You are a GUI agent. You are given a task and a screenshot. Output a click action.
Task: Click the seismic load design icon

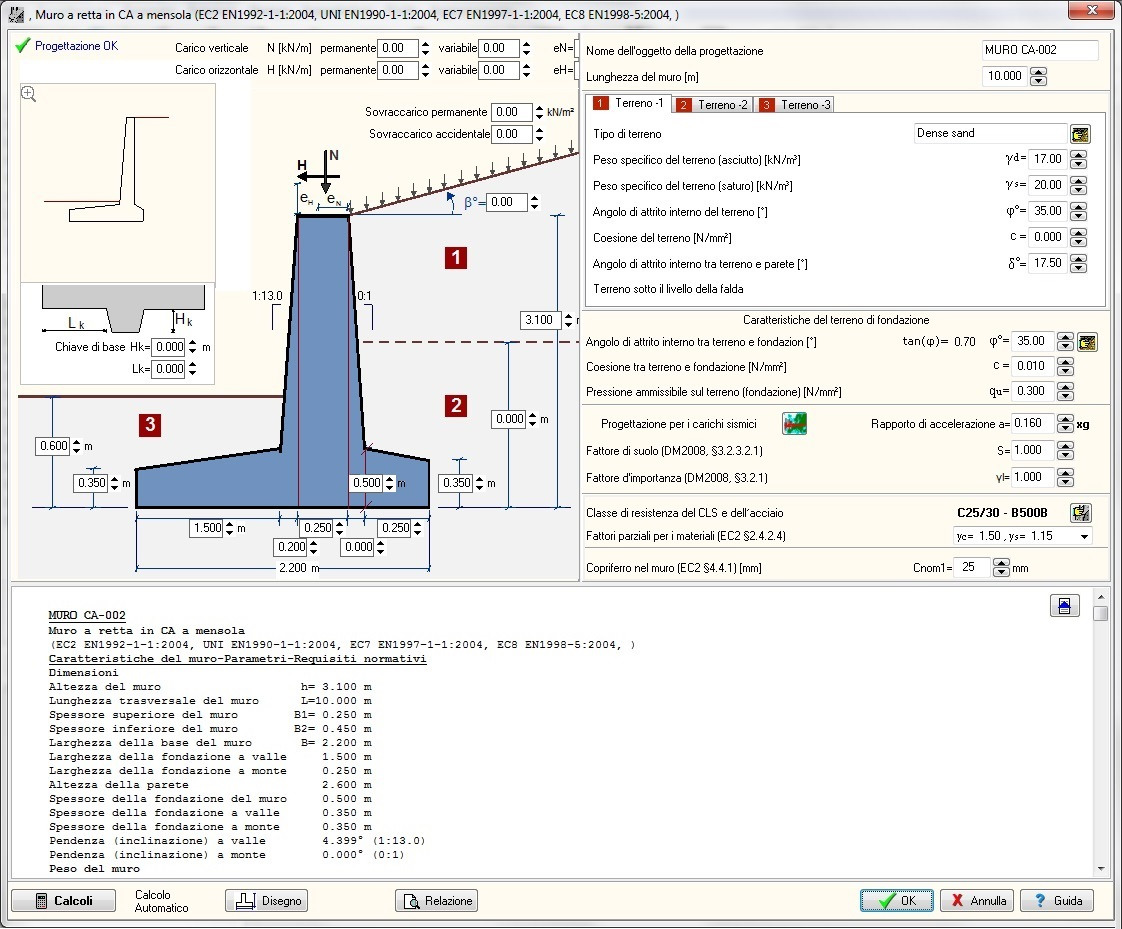(x=794, y=424)
